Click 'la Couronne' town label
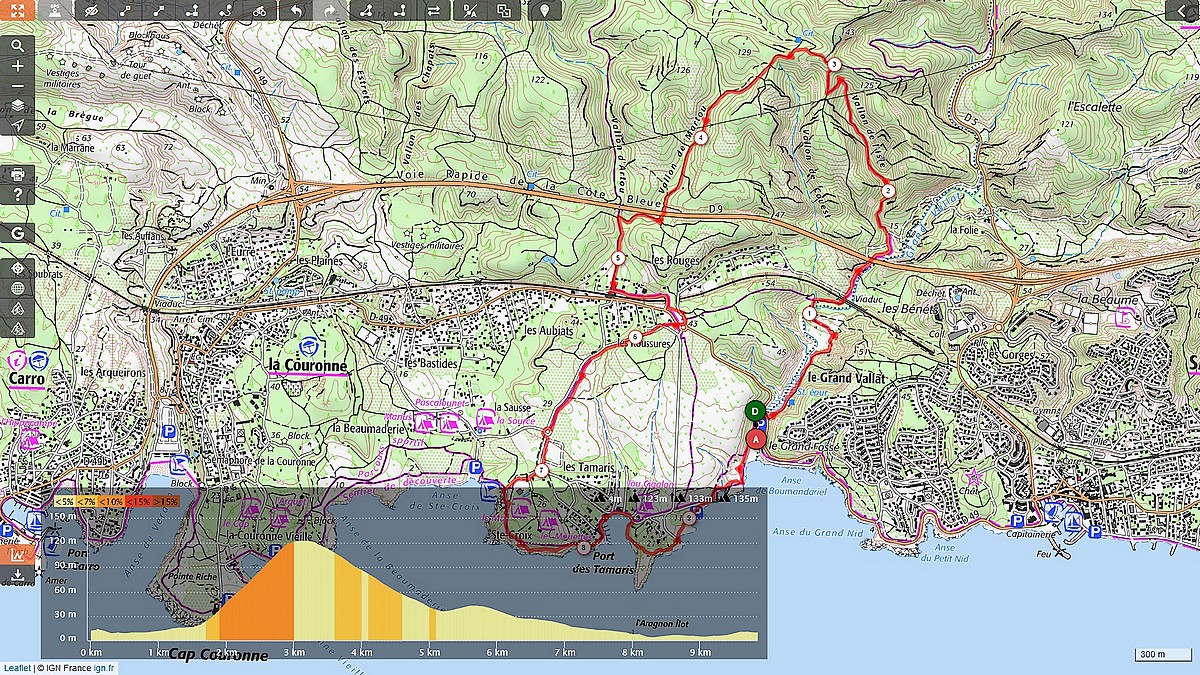Viewport: 1200px width, 675px height. tap(307, 366)
